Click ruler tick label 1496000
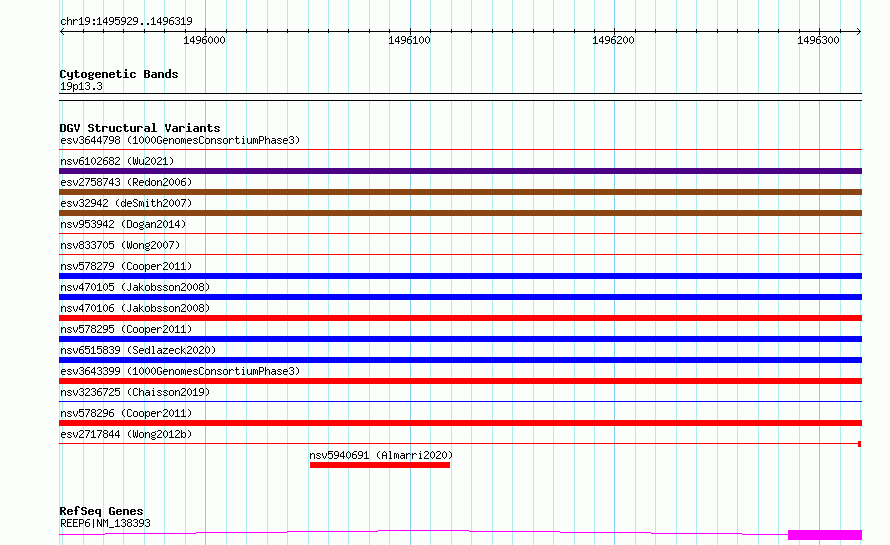 click(x=204, y=40)
